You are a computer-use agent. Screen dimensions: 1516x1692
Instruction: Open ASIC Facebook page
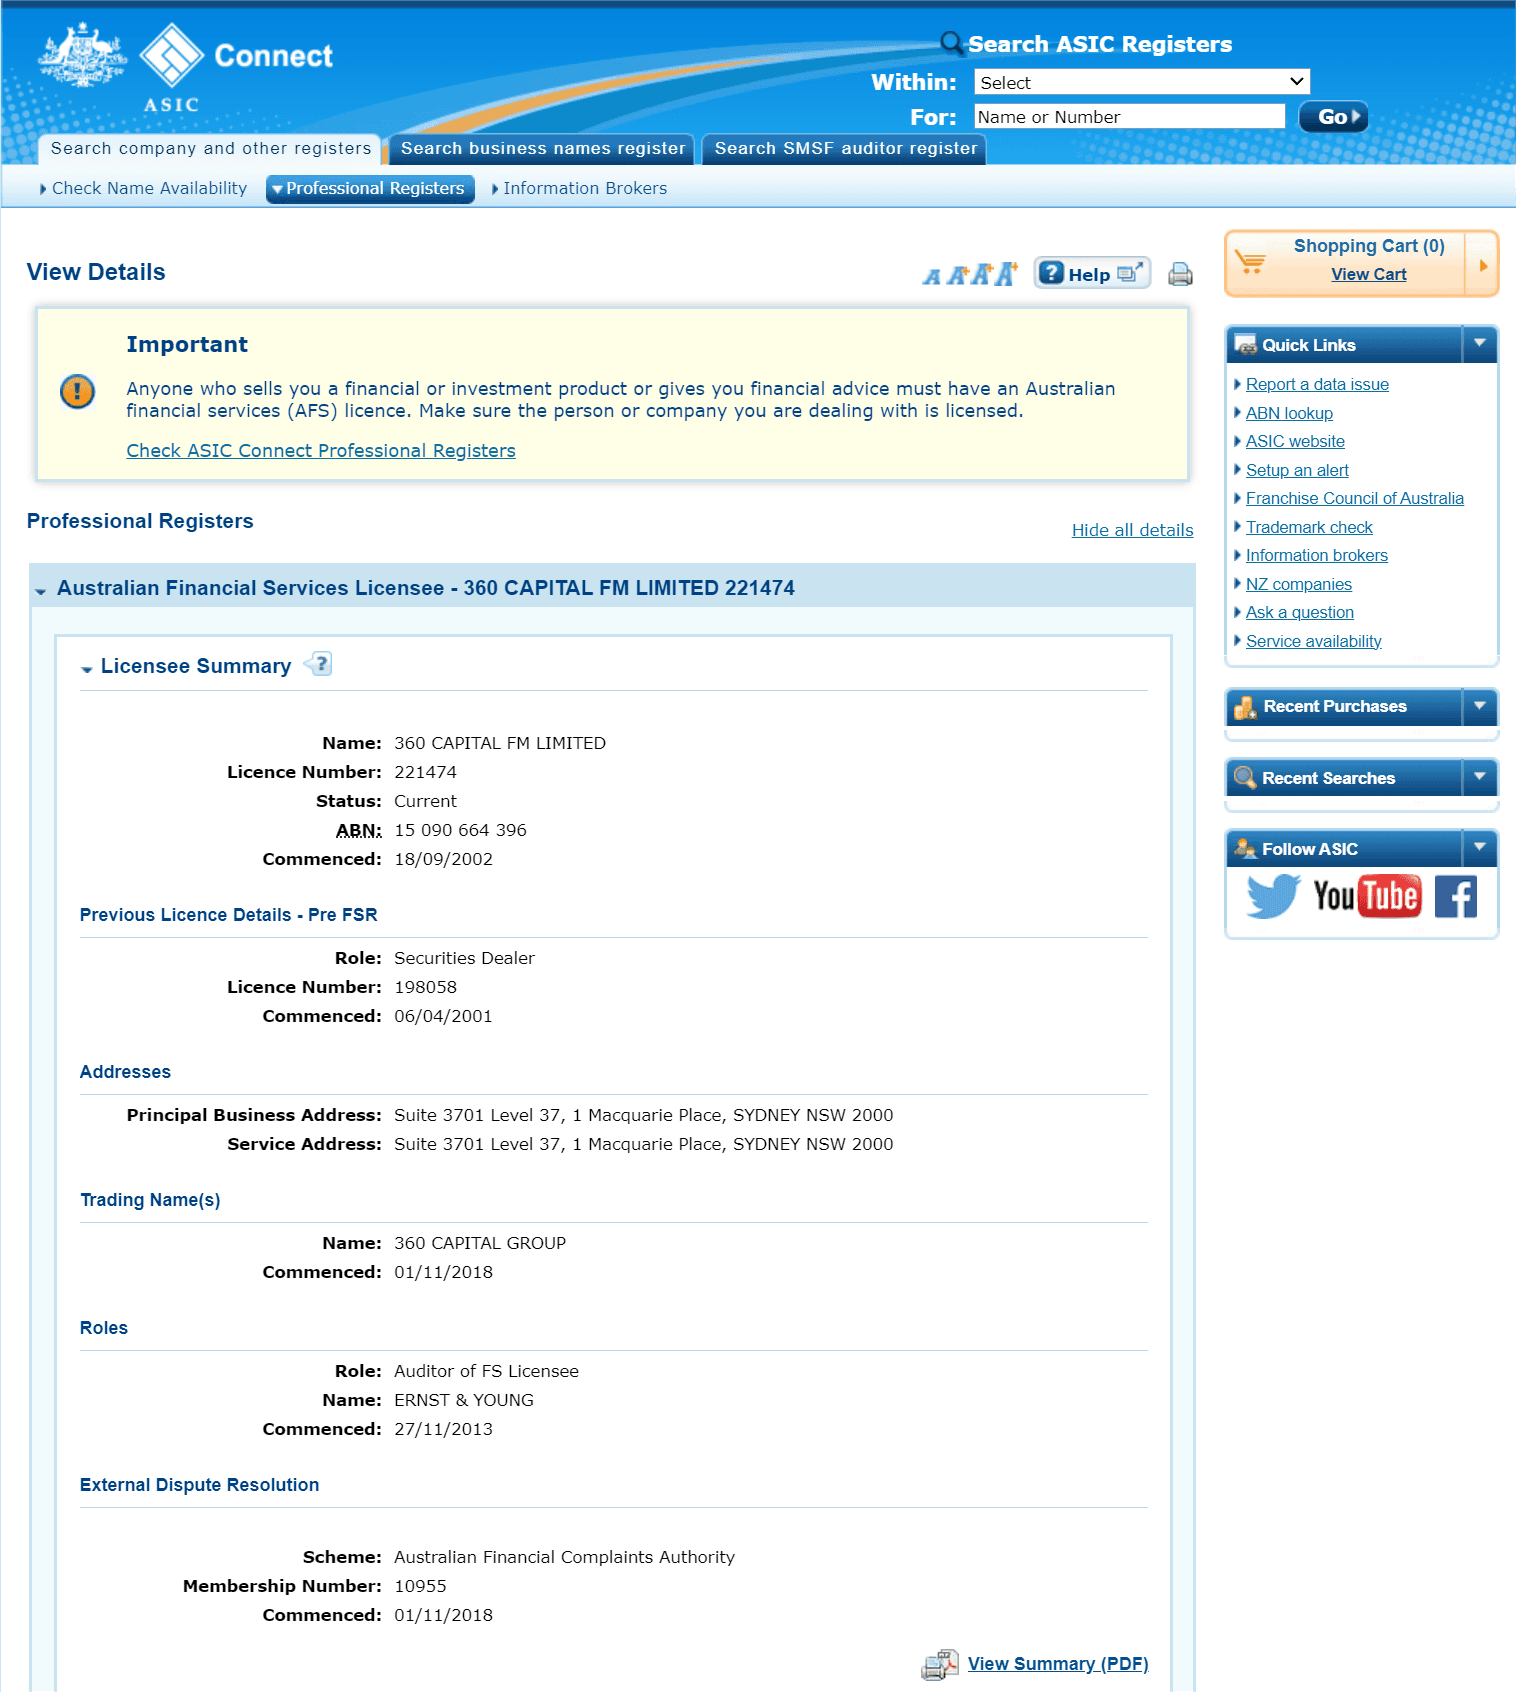(x=1455, y=896)
